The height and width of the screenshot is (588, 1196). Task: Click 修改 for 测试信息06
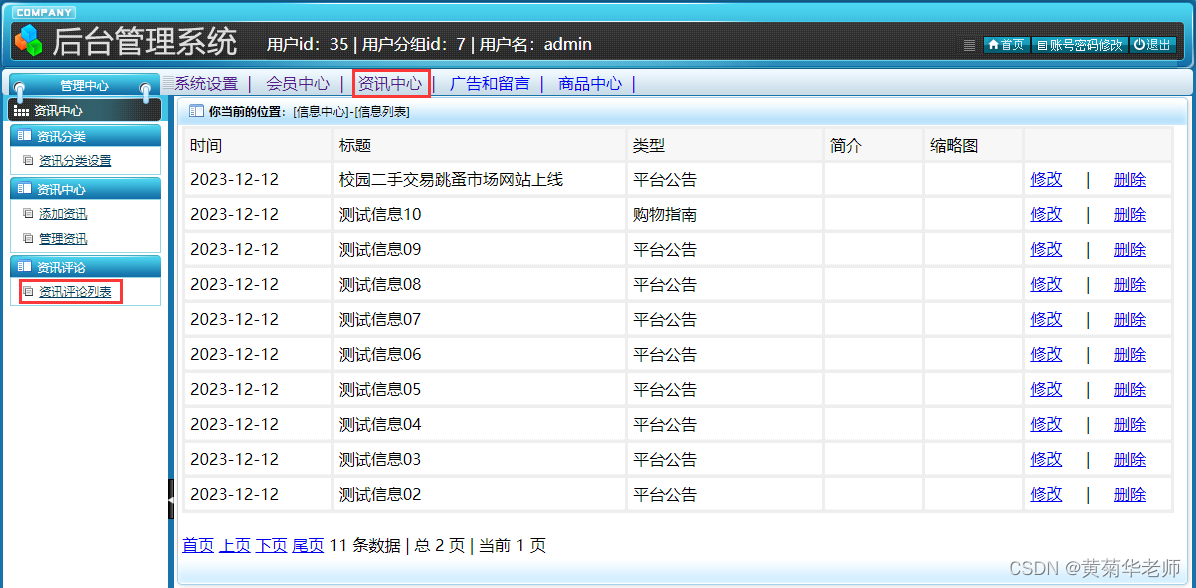[x=1046, y=354]
